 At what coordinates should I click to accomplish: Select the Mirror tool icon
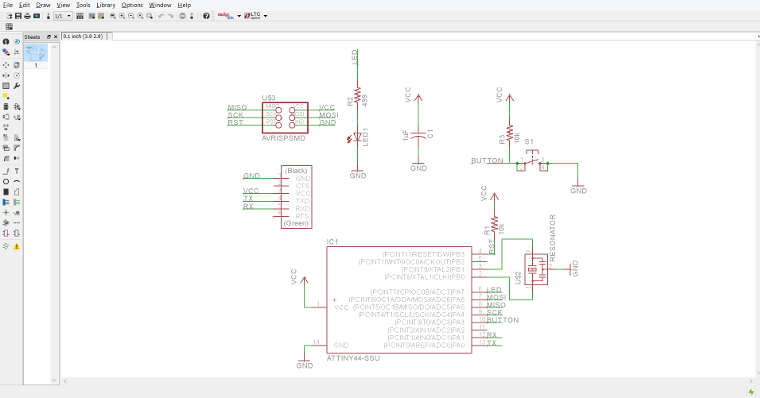point(6,76)
